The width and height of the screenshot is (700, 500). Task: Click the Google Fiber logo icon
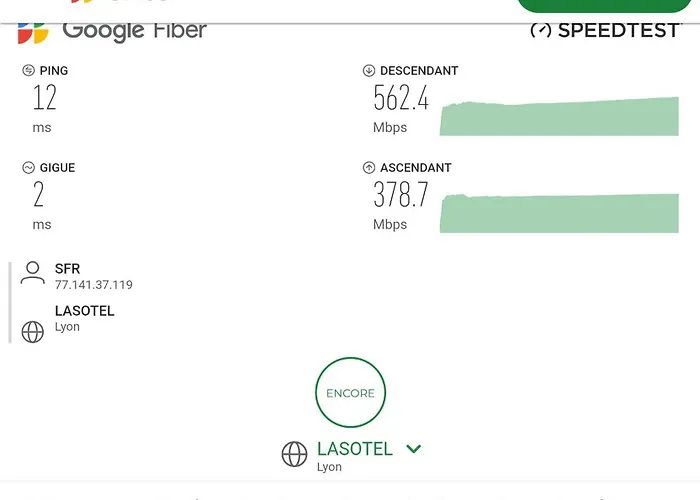click(x=33, y=31)
